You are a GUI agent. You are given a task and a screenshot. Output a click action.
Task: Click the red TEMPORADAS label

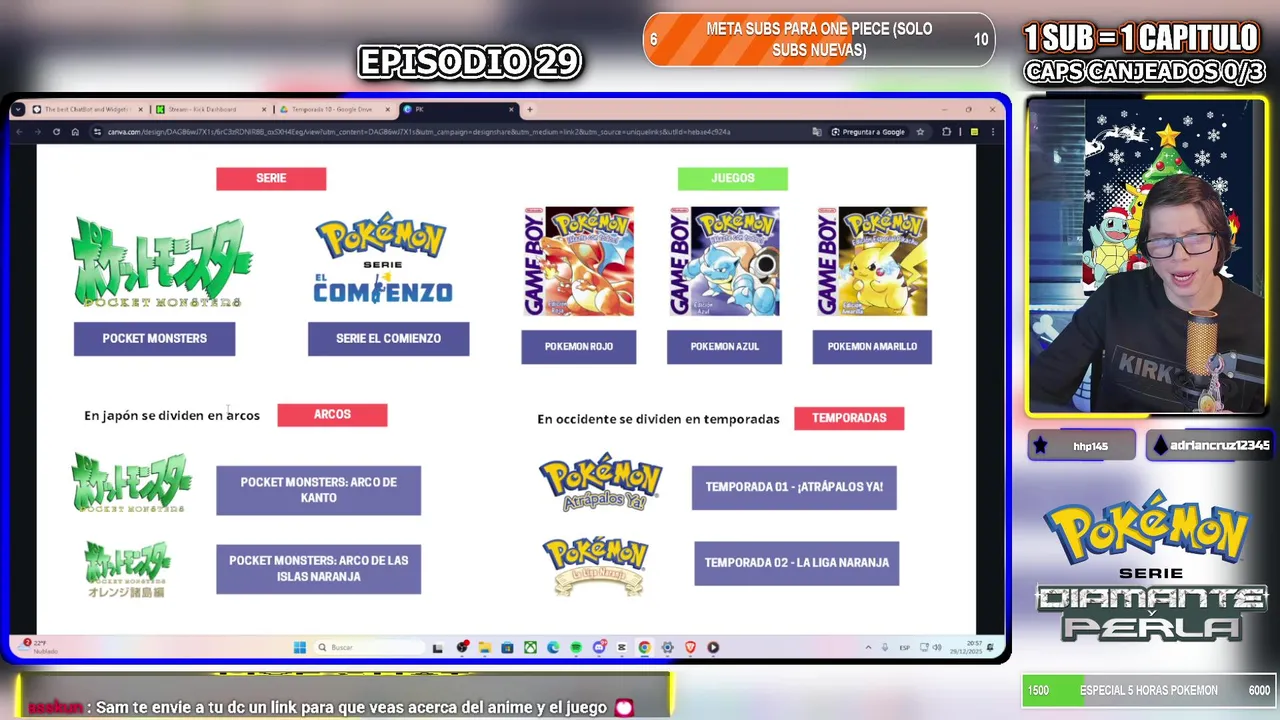click(x=849, y=418)
